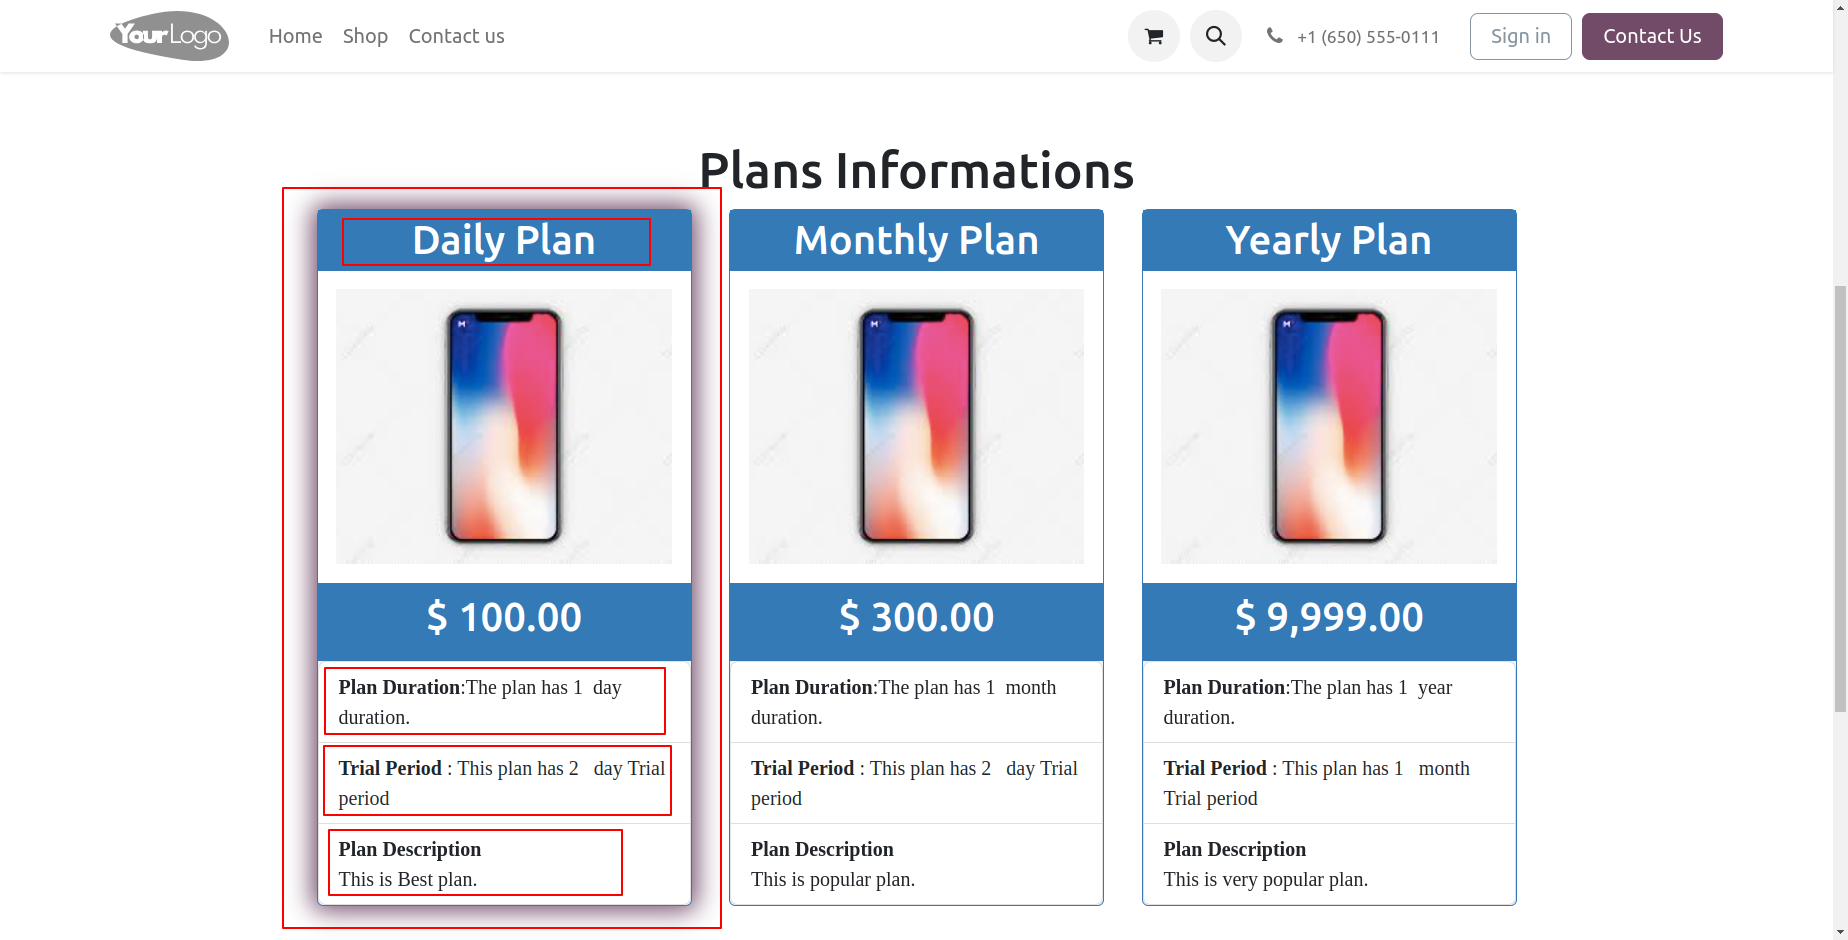The height and width of the screenshot is (940, 1848).
Task: Click the Sign in button
Action: pyautogui.click(x=1520, y=36)
